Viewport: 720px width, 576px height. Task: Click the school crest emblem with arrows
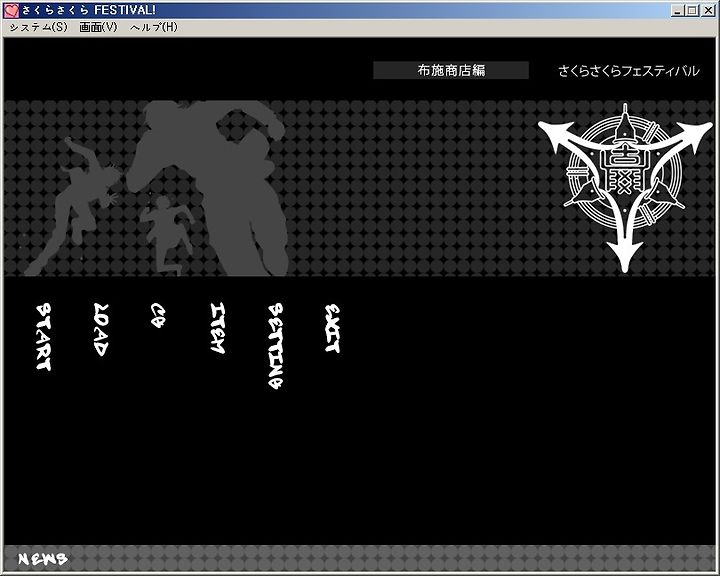(624, 188)
